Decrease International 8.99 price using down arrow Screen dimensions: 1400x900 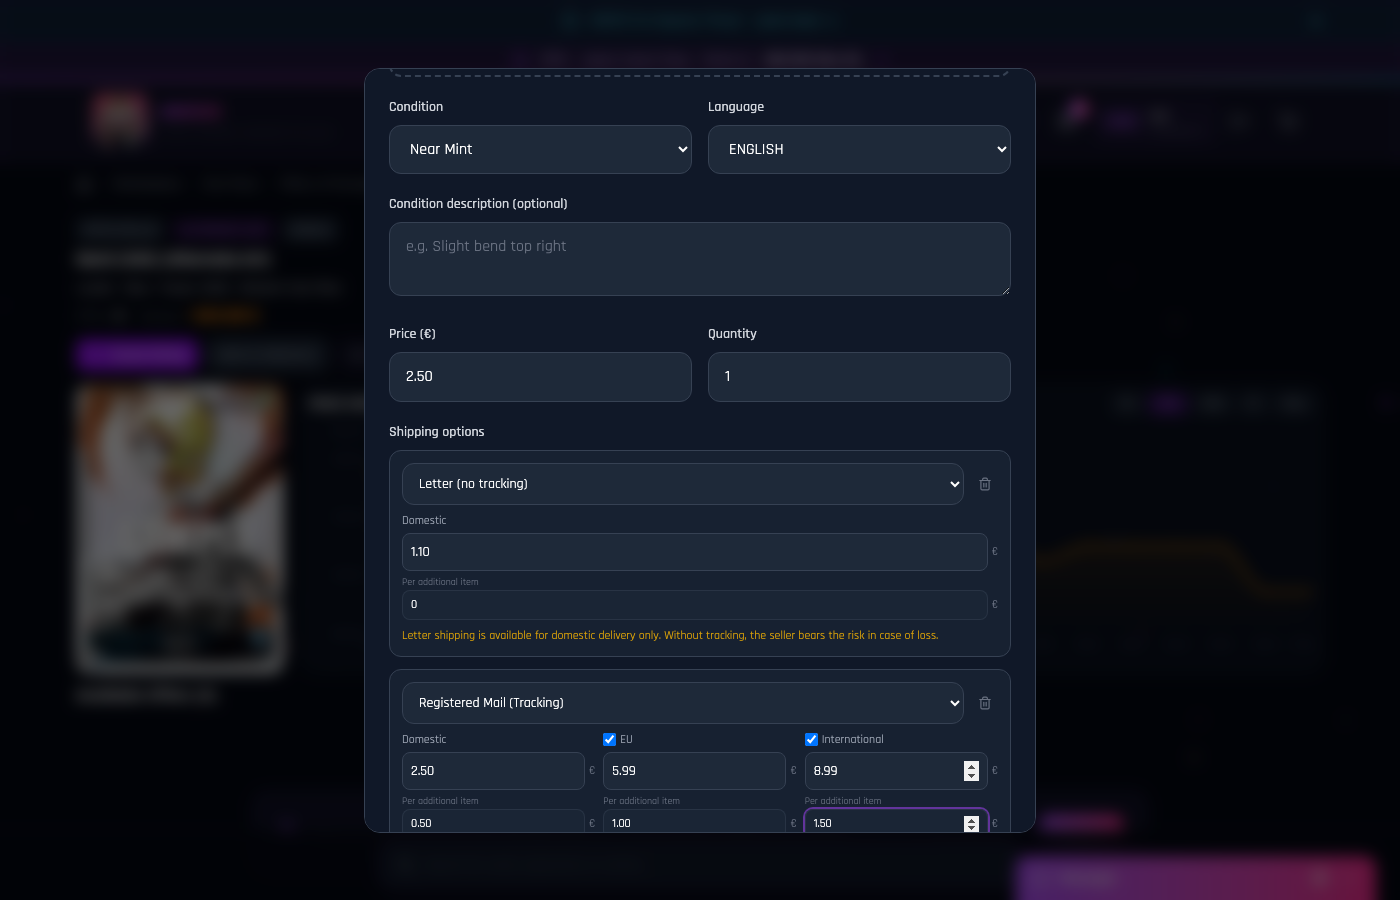[x=971, y=776]
